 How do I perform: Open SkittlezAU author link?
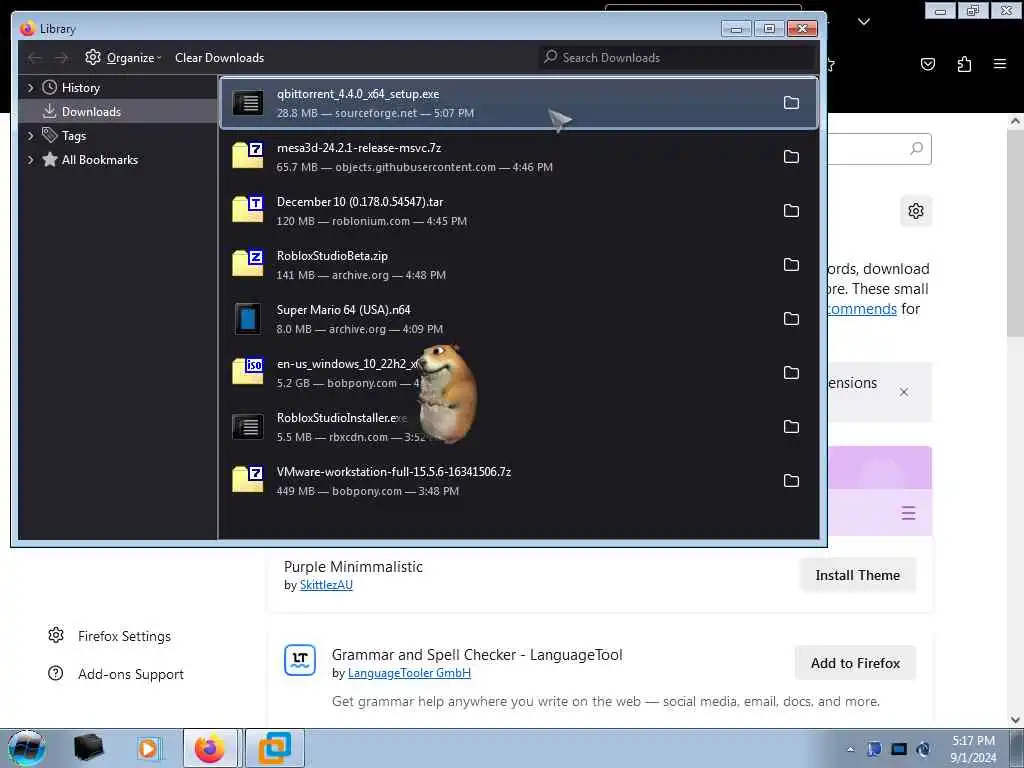point(326,585)
